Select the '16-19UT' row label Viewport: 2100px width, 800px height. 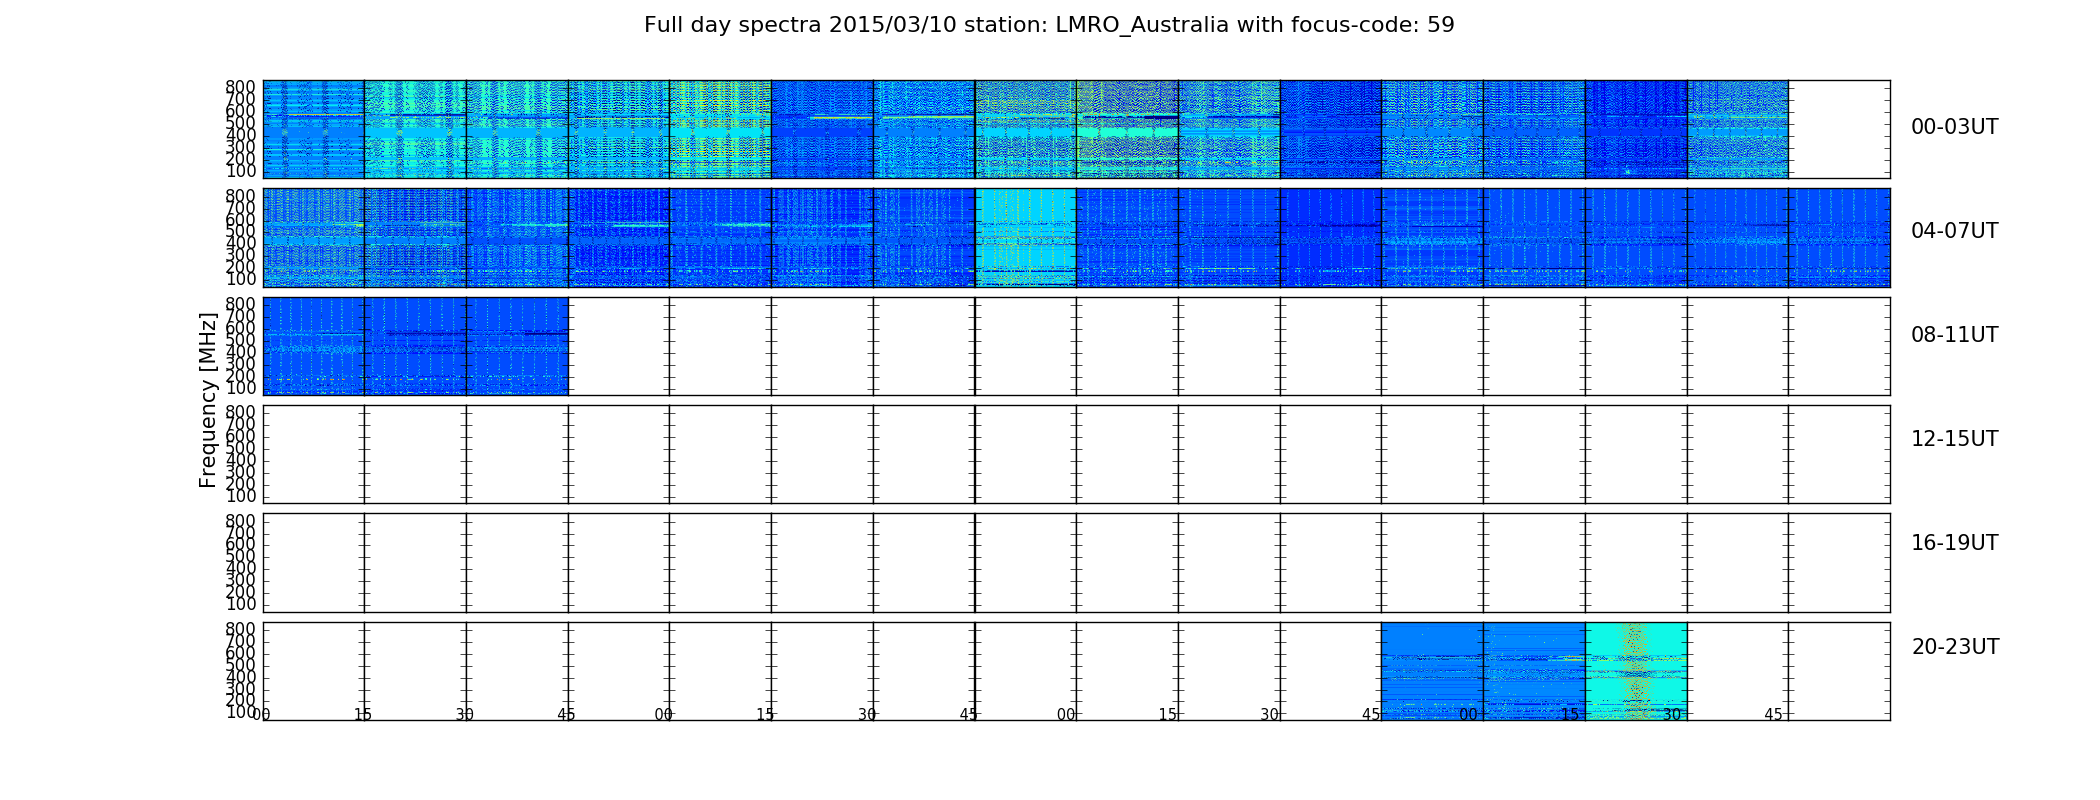pyautogui.click(x=1954, y=543)
